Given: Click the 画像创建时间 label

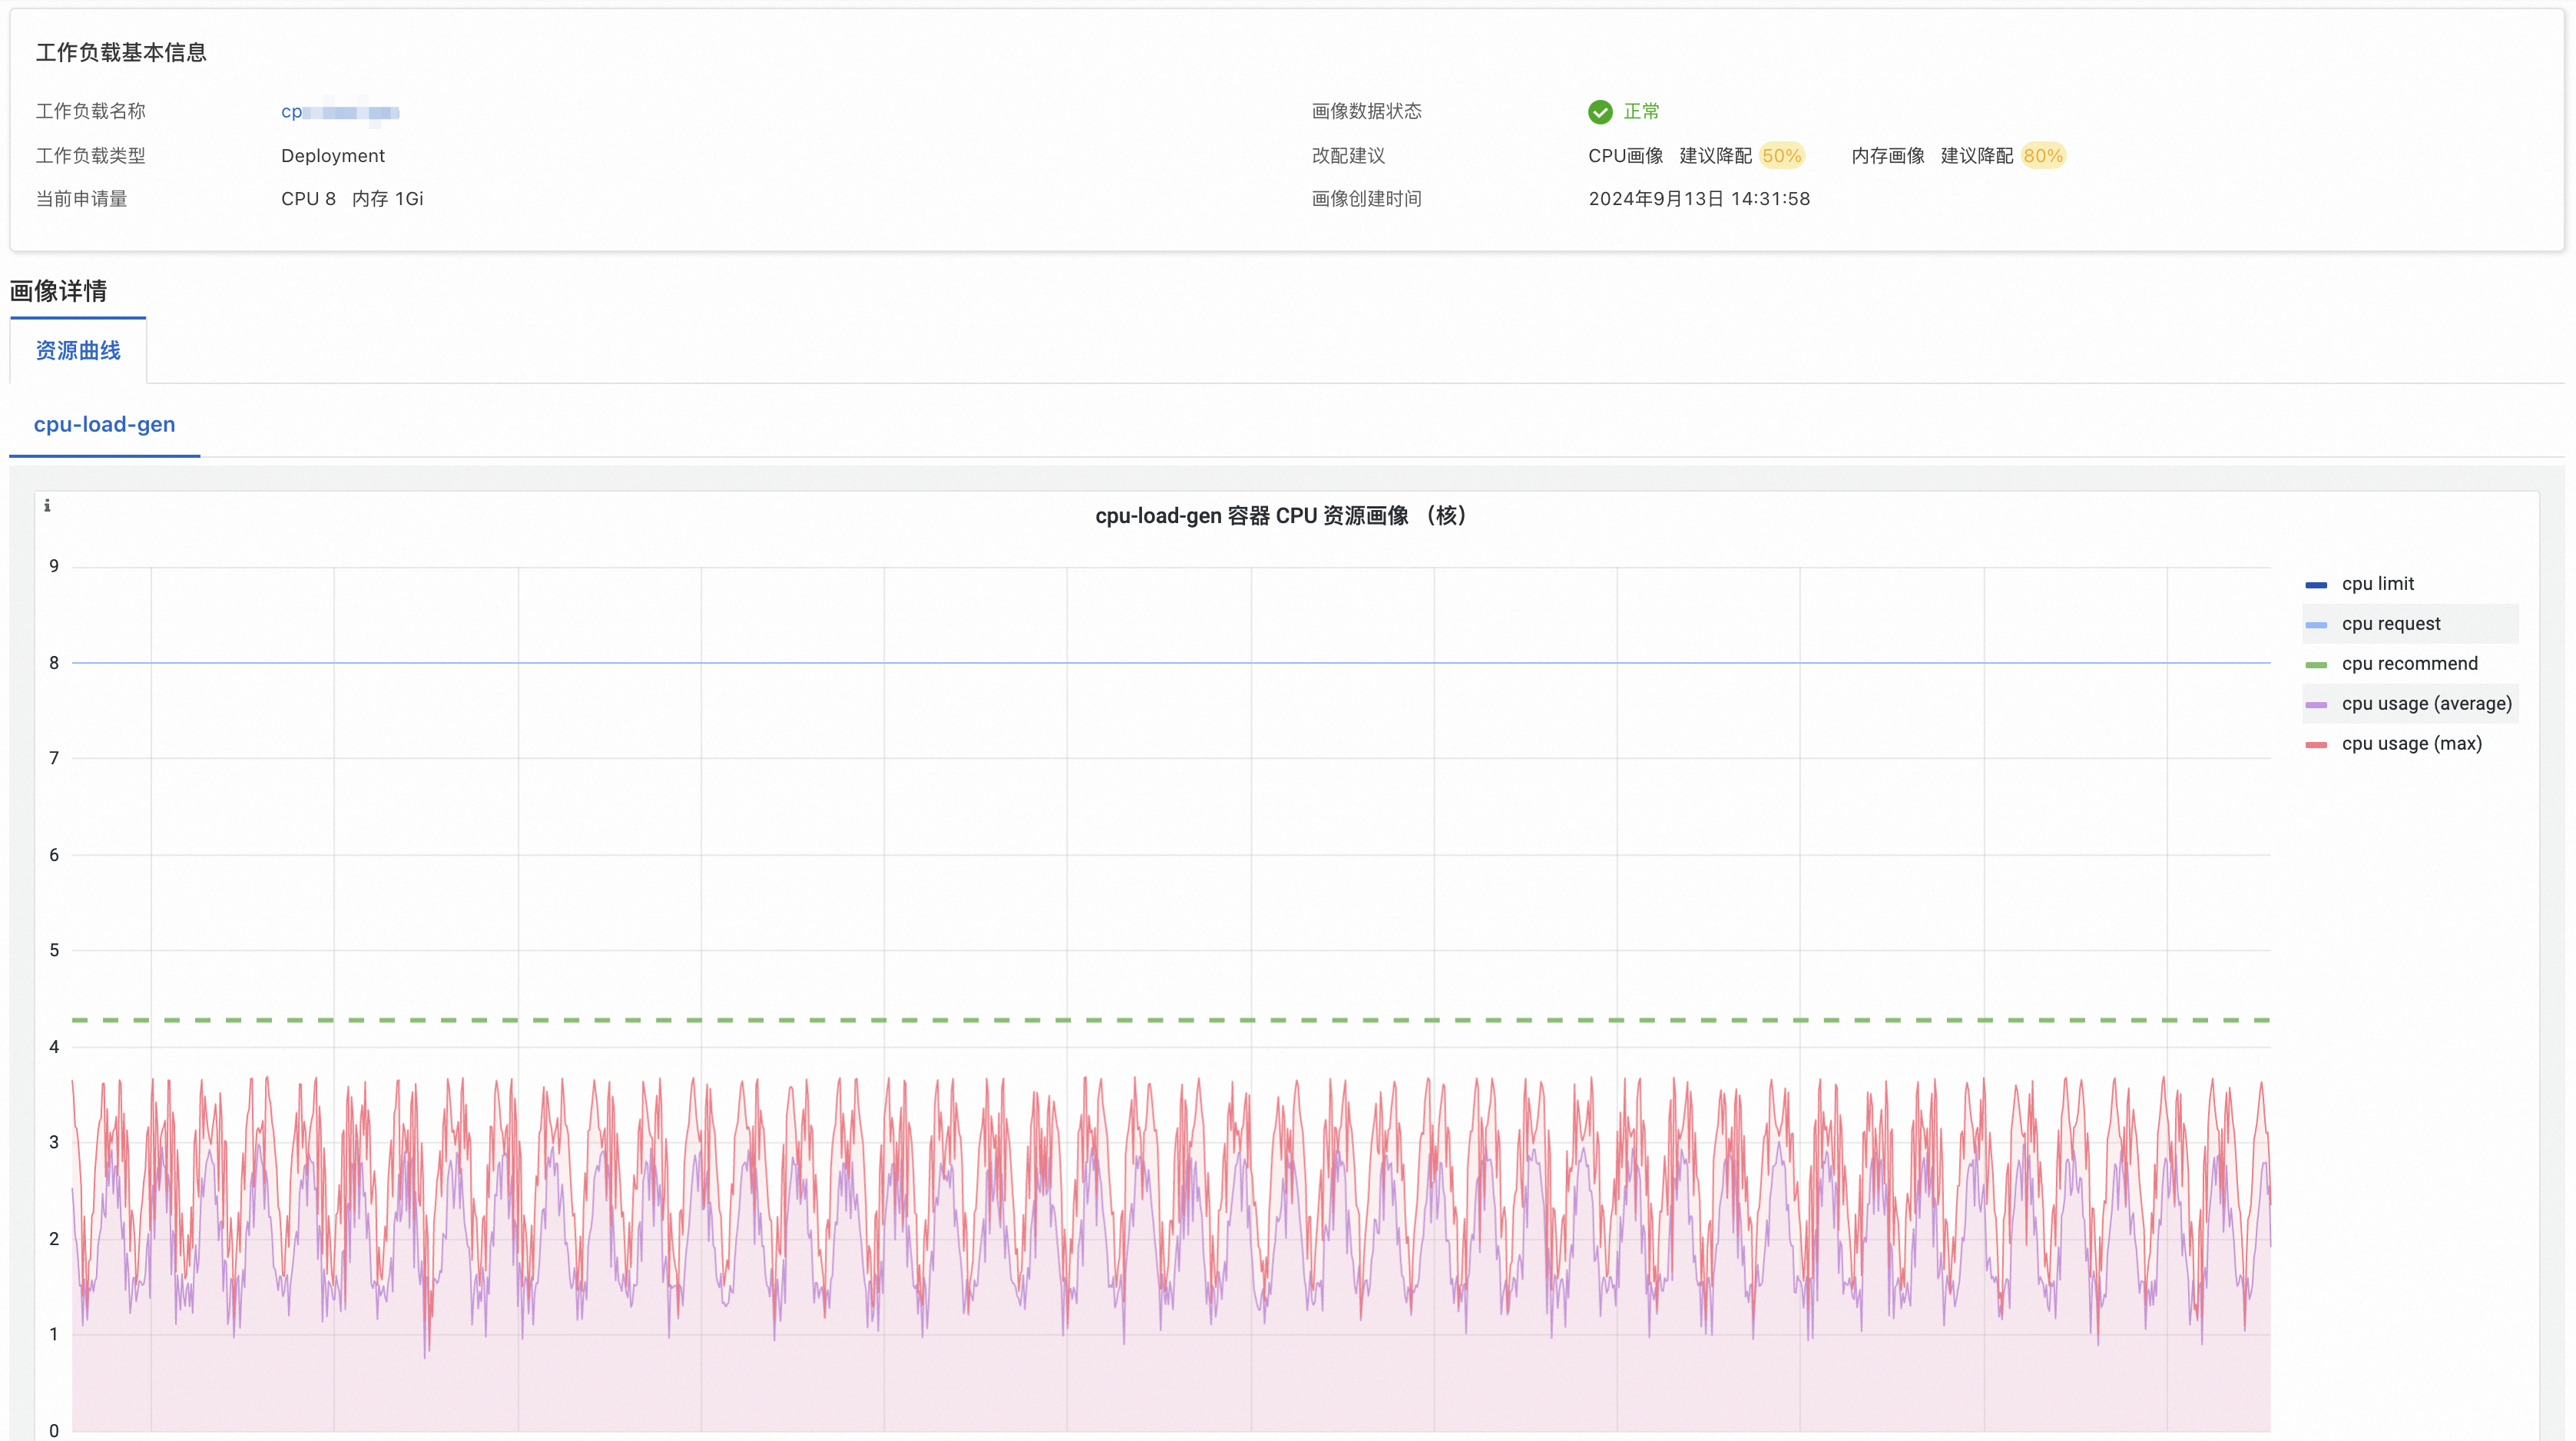Looking at the screenshot, I should click(x=1367, y=199).
